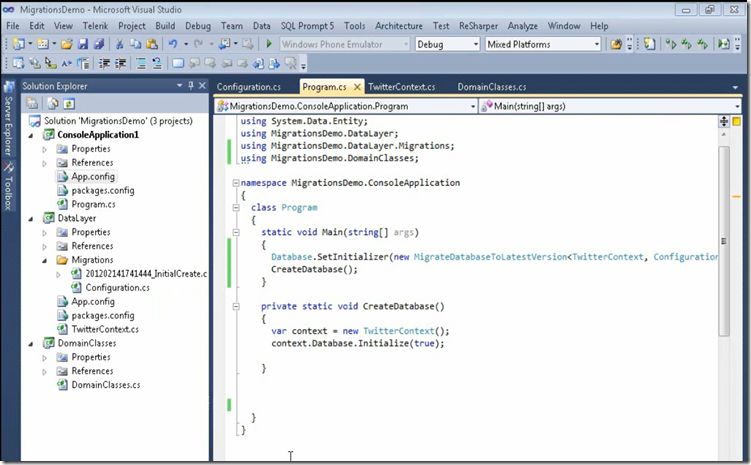Open the Undo history dropdown arrow

point(186,44)
